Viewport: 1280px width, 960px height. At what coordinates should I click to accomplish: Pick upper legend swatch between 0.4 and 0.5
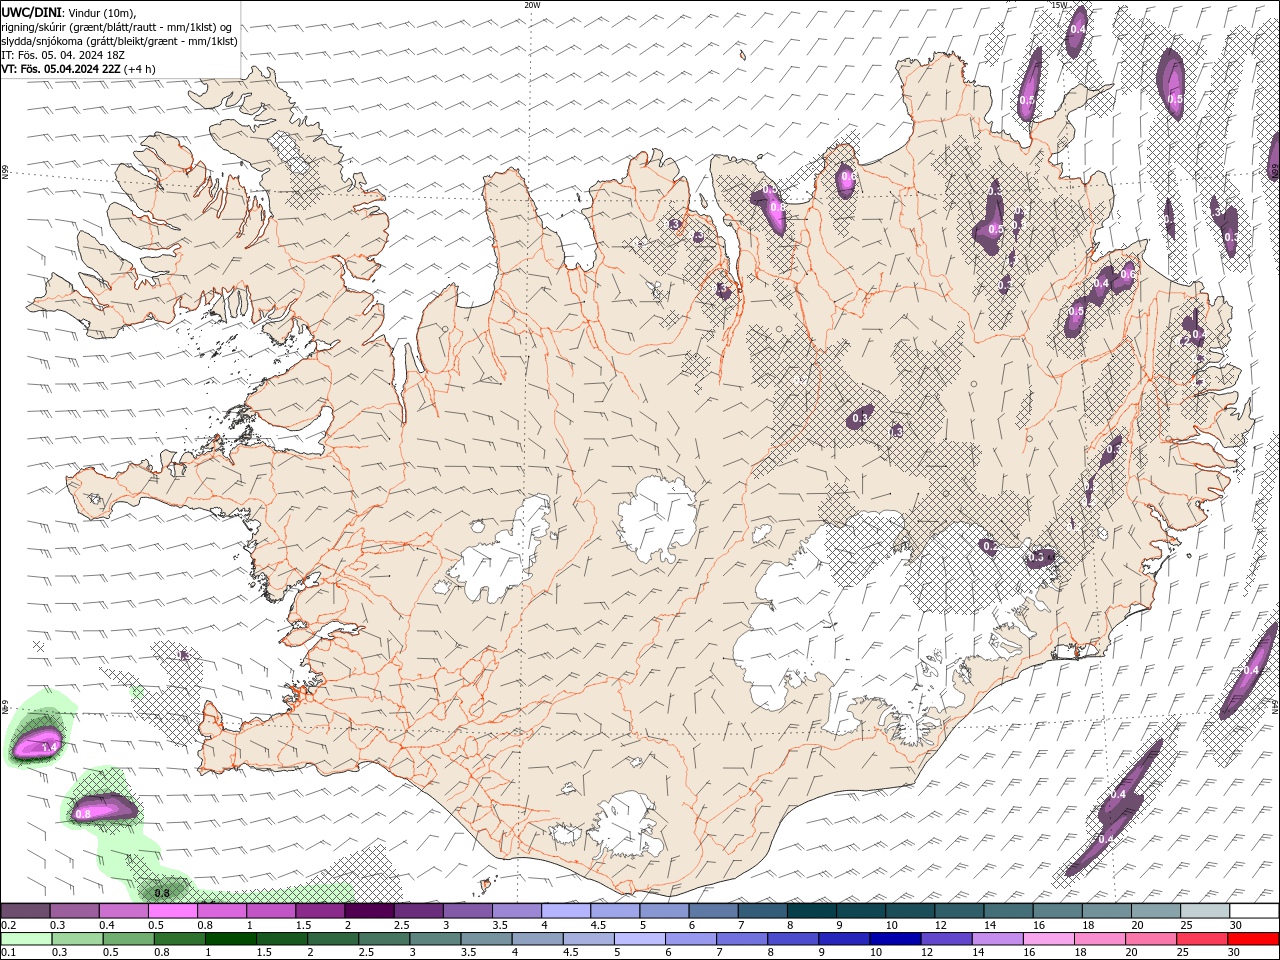(124, 911)
